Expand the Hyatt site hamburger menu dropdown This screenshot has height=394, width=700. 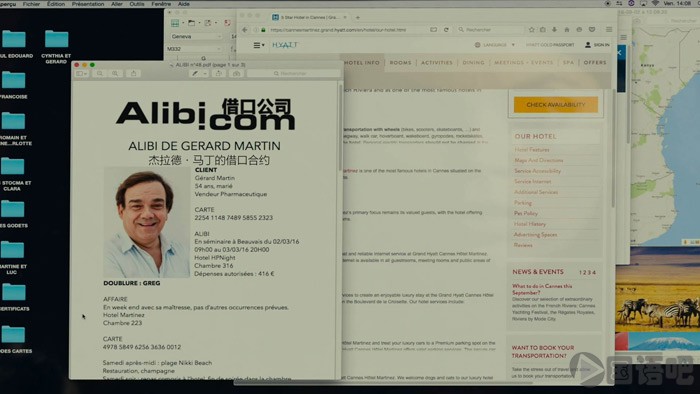pos(259,45)
